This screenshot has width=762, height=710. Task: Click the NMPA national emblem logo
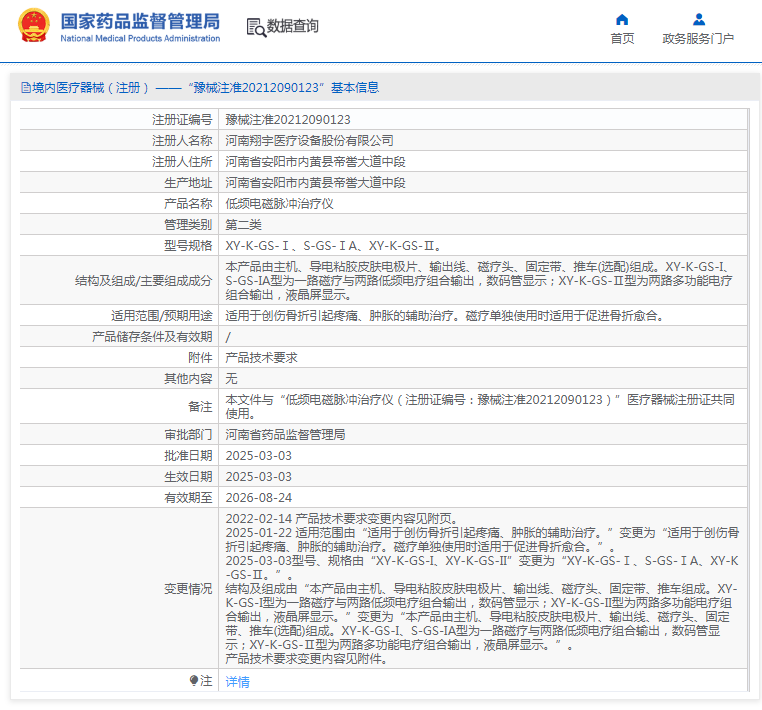(34, 25)
